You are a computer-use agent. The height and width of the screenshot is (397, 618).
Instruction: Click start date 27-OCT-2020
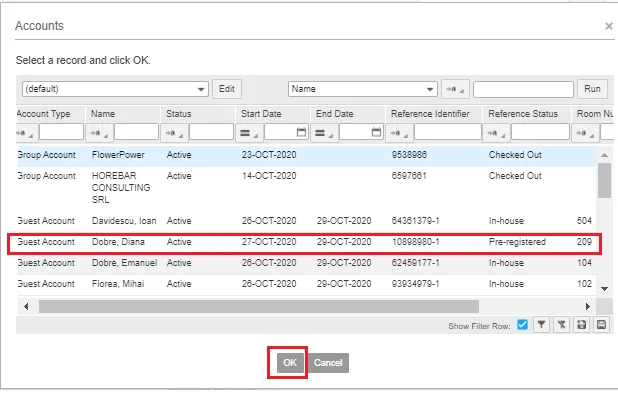point(269,242)
